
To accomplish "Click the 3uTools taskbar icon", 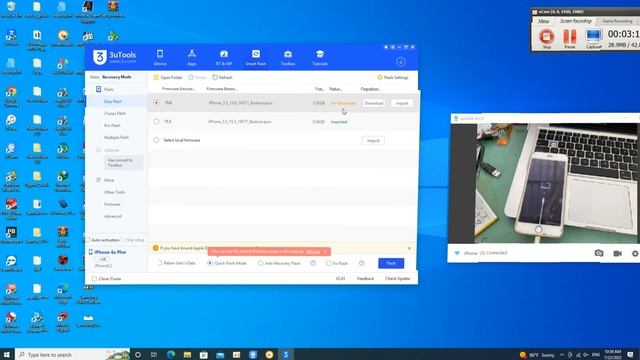I will [x=286, y=355].
